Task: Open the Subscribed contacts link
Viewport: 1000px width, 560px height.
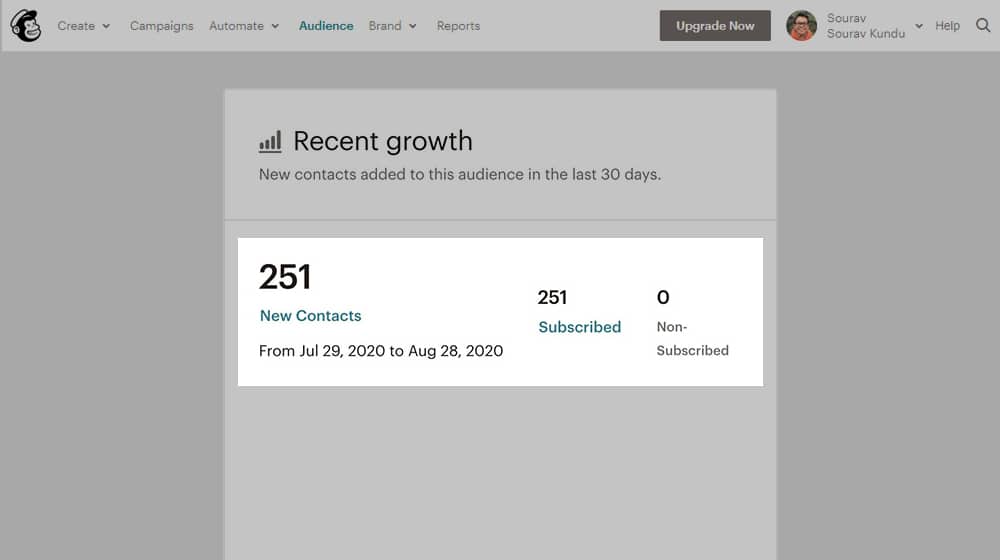Action: click(579, 327)
